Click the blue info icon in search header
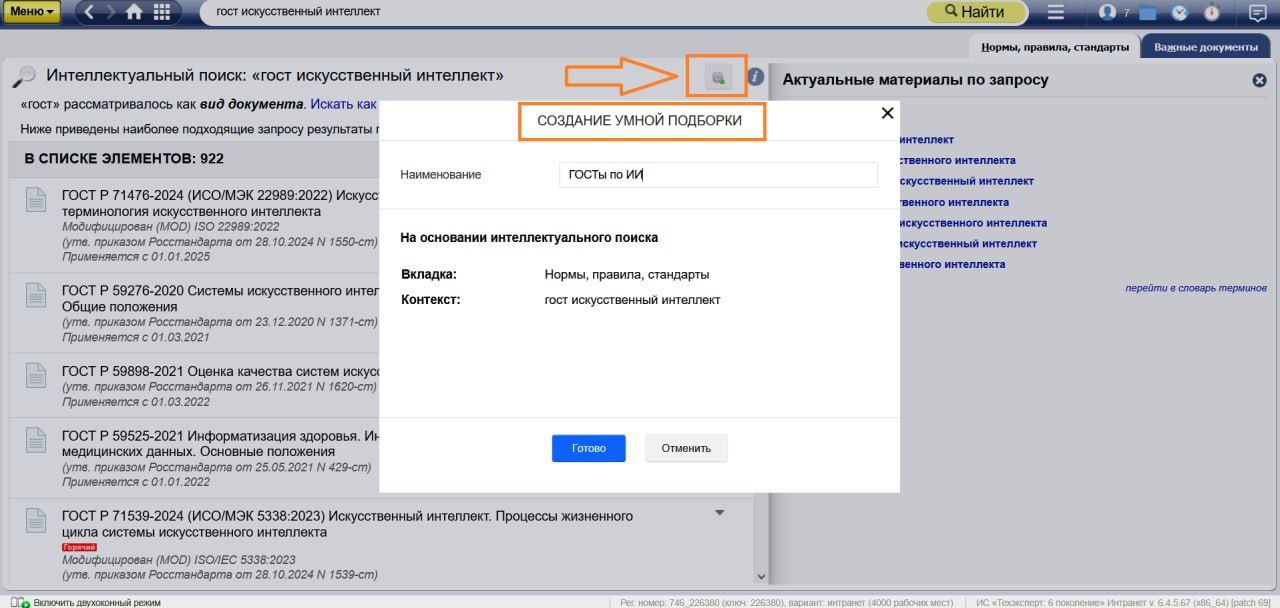This screenshot has height=608, width=1280. (756, 76)
